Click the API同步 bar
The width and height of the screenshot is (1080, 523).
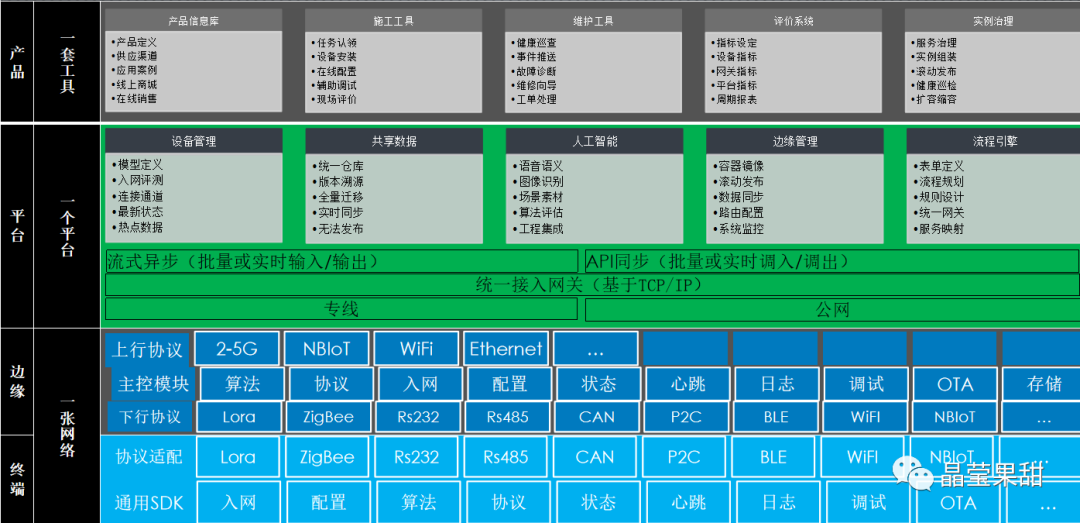(x=832, y=262)
